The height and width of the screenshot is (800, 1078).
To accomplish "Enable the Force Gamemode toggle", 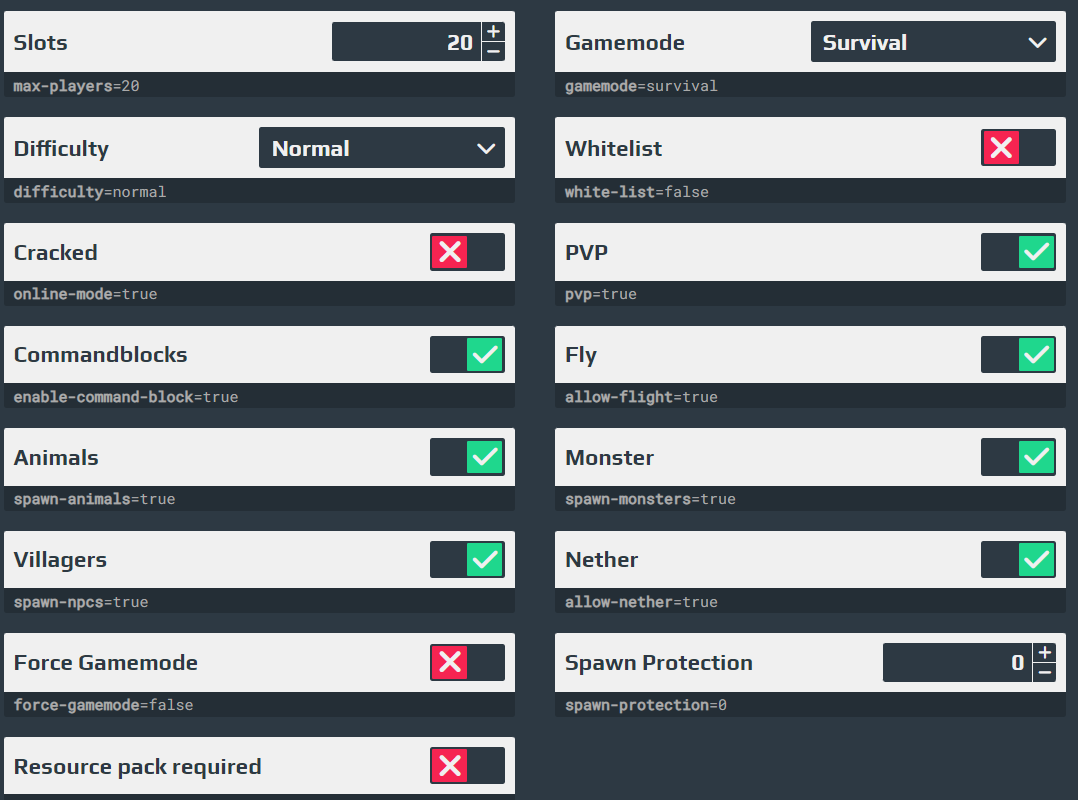I will point(468,662).
